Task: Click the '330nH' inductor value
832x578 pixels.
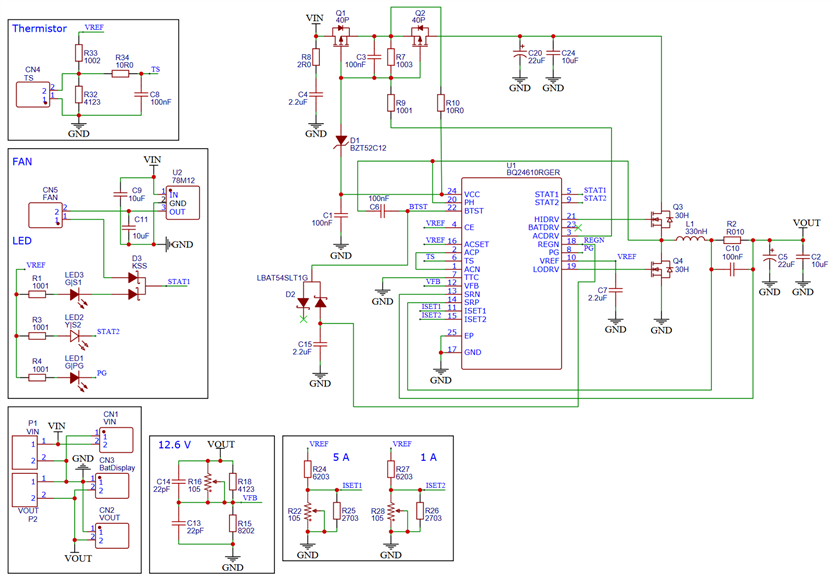Action: tap(696, 231)
